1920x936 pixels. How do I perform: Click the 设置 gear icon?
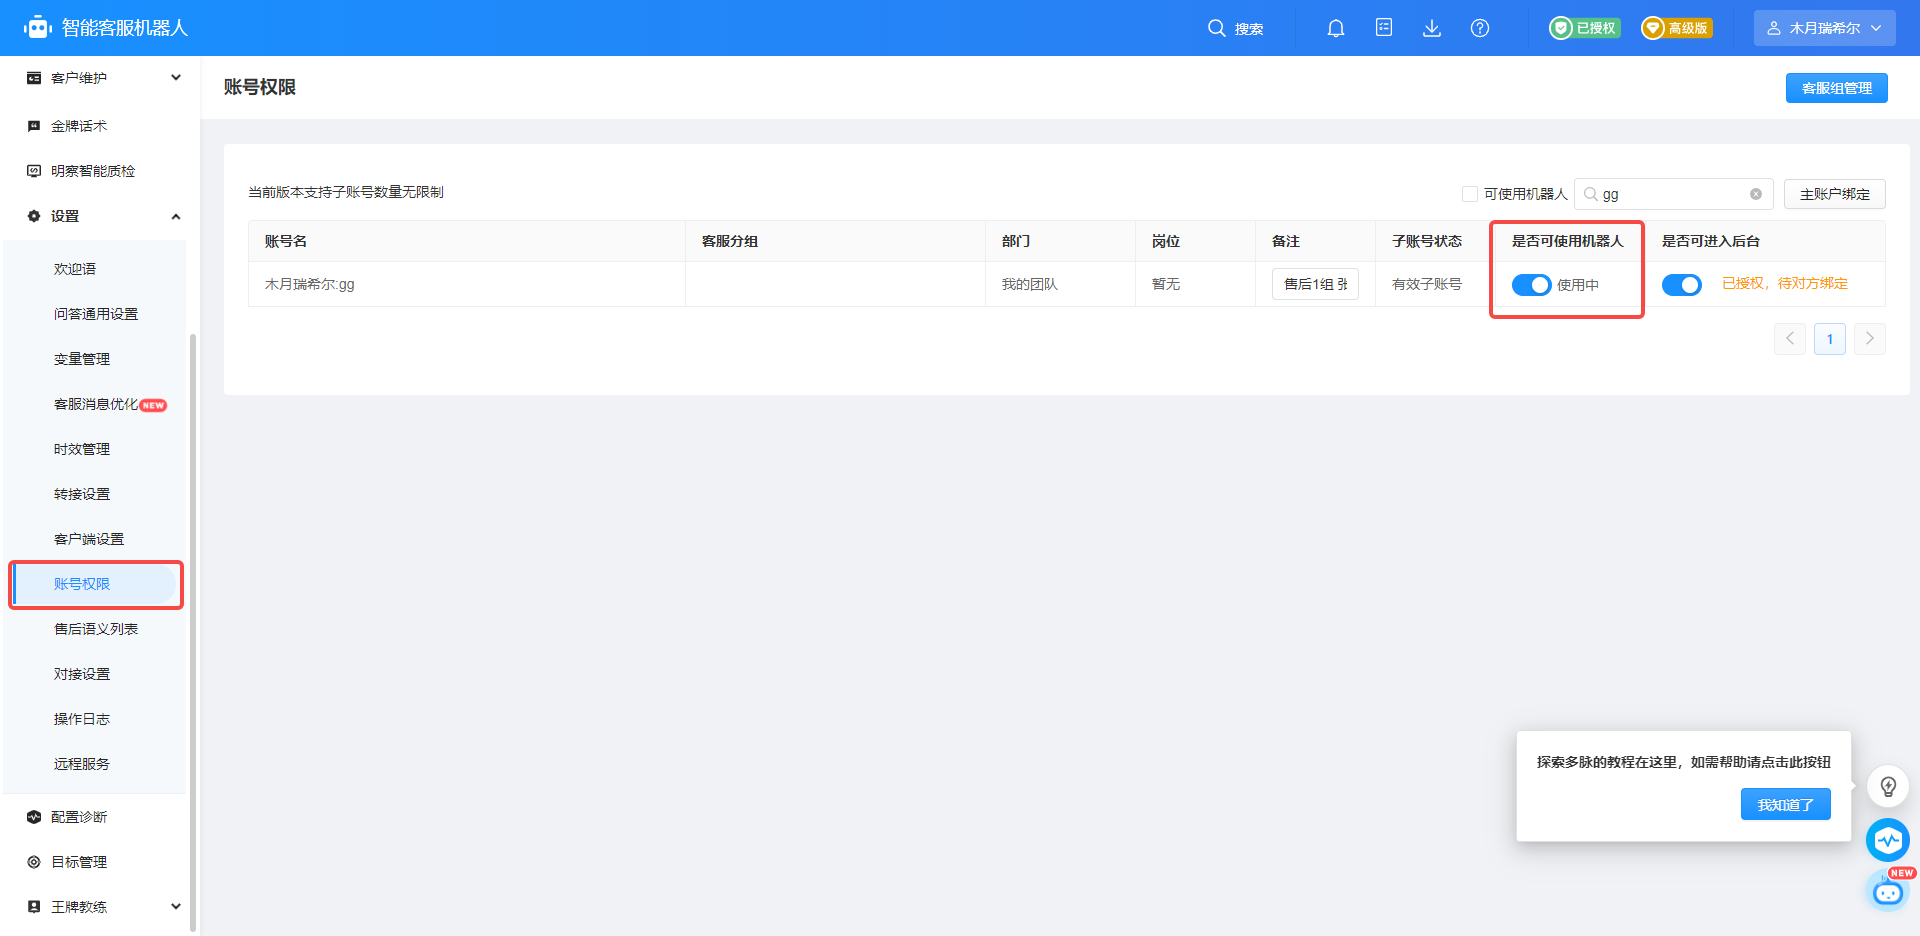pos(34,216)
